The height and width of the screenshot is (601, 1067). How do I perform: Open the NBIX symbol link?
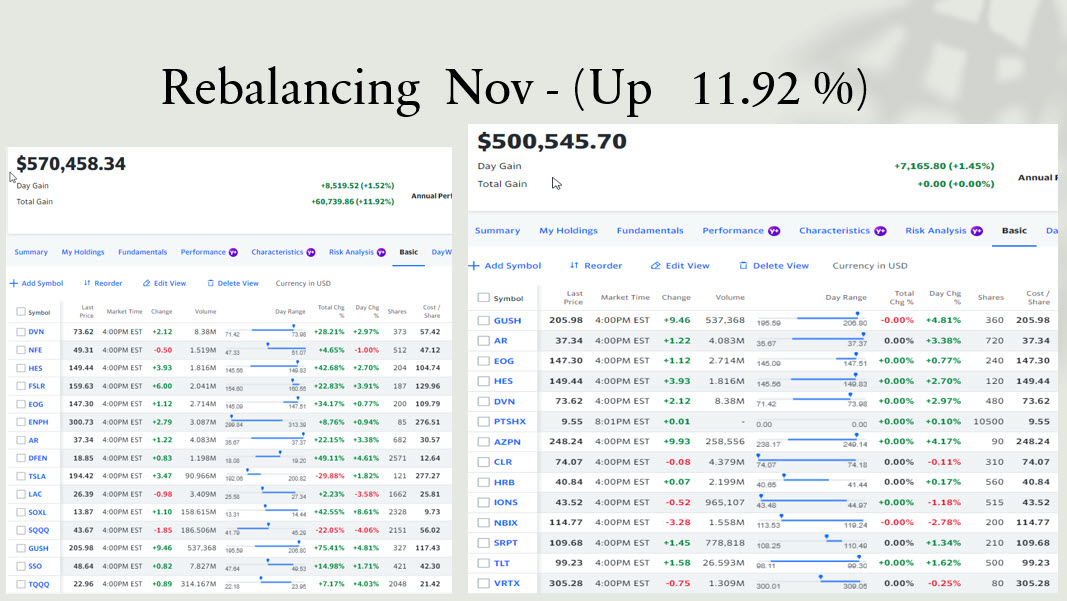pos(506,523)
